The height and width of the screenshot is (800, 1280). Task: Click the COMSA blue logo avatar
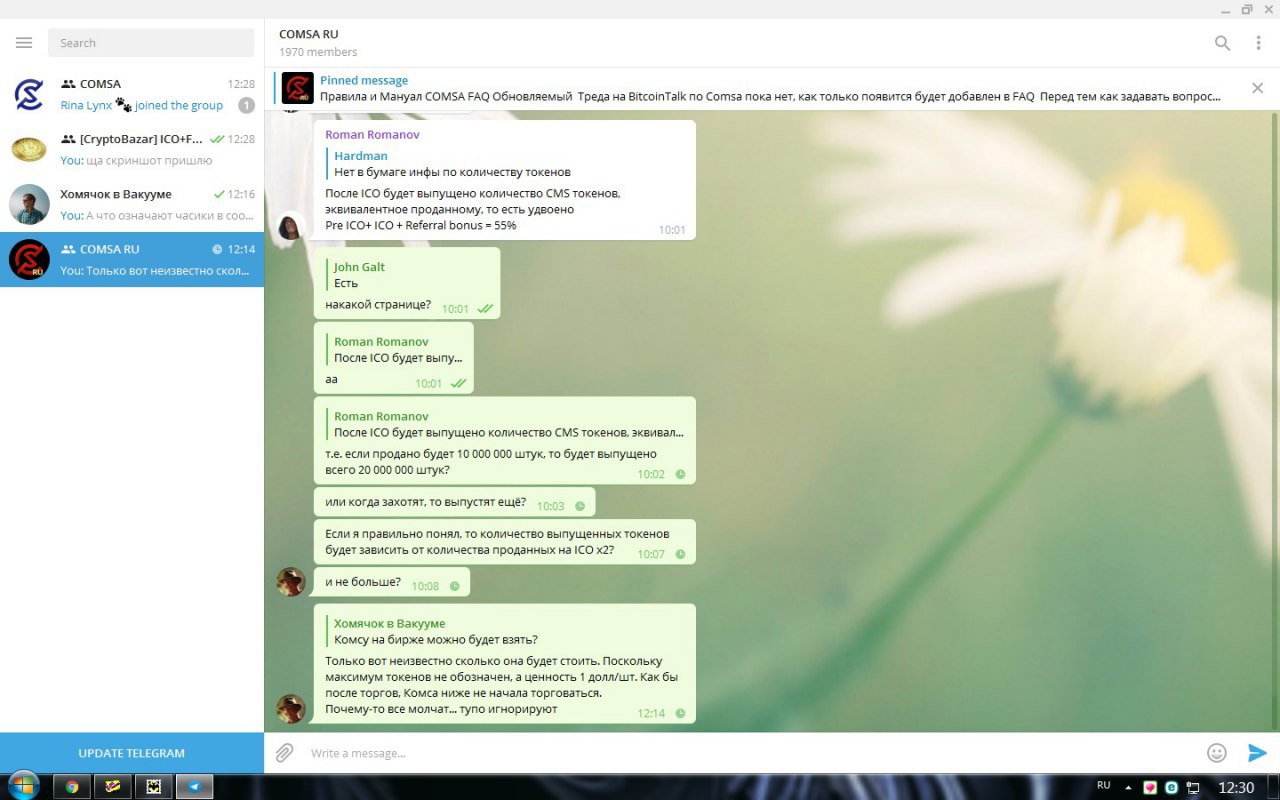tap(29, 95)
